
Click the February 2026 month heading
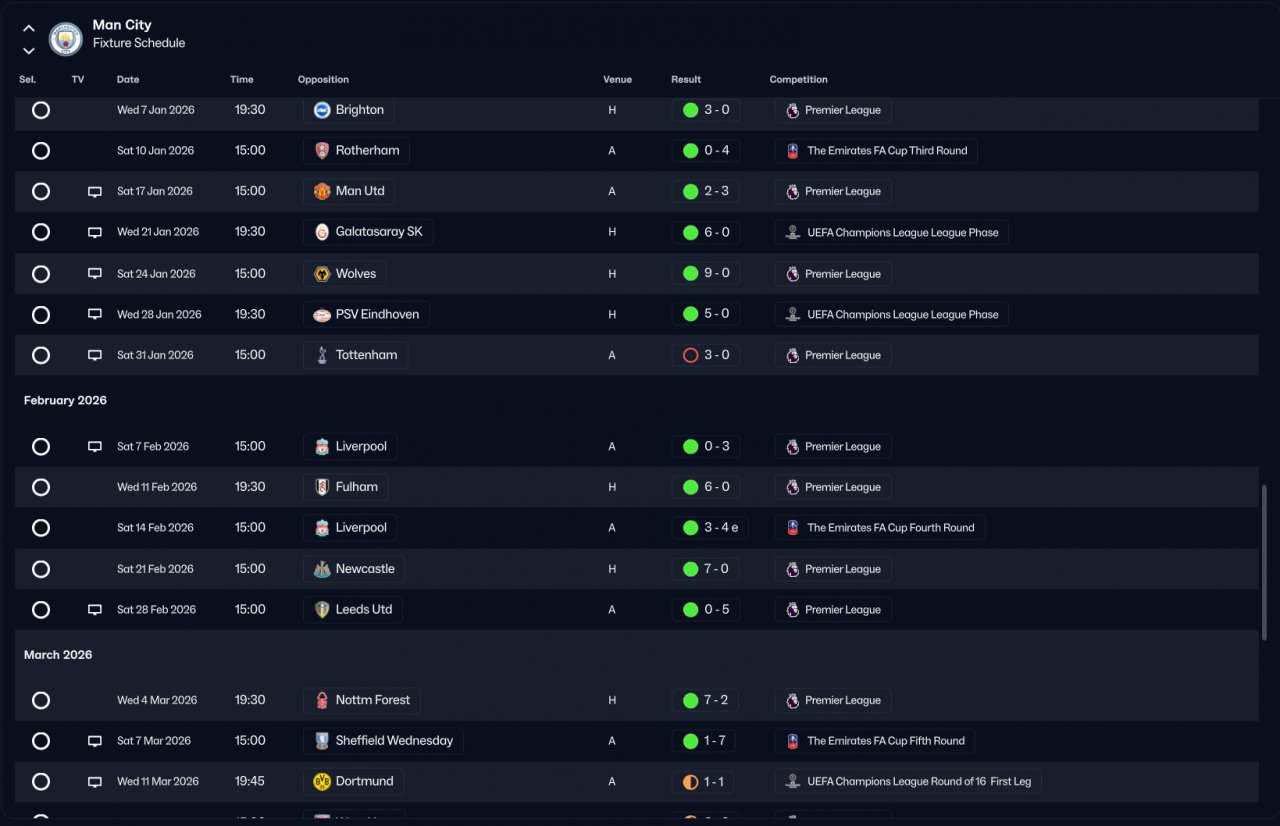point(65,400)
